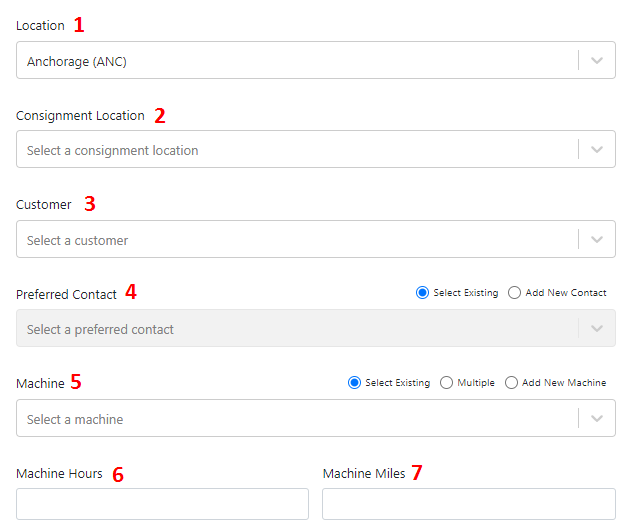
Task: Focus the Machine Hours input field
Action: tap(163, 504)
